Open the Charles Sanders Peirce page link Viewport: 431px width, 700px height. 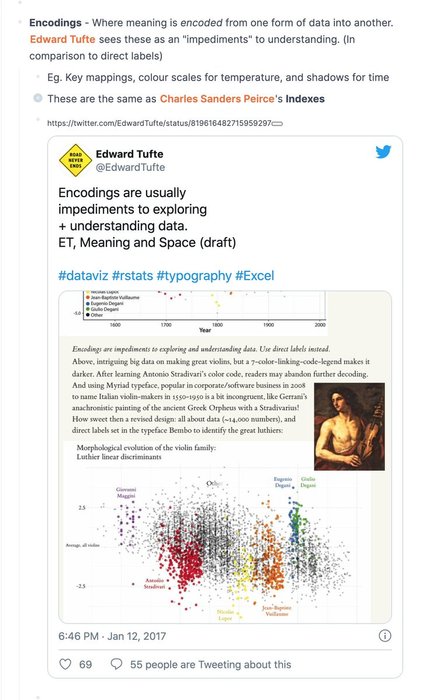tap(217, 99)
